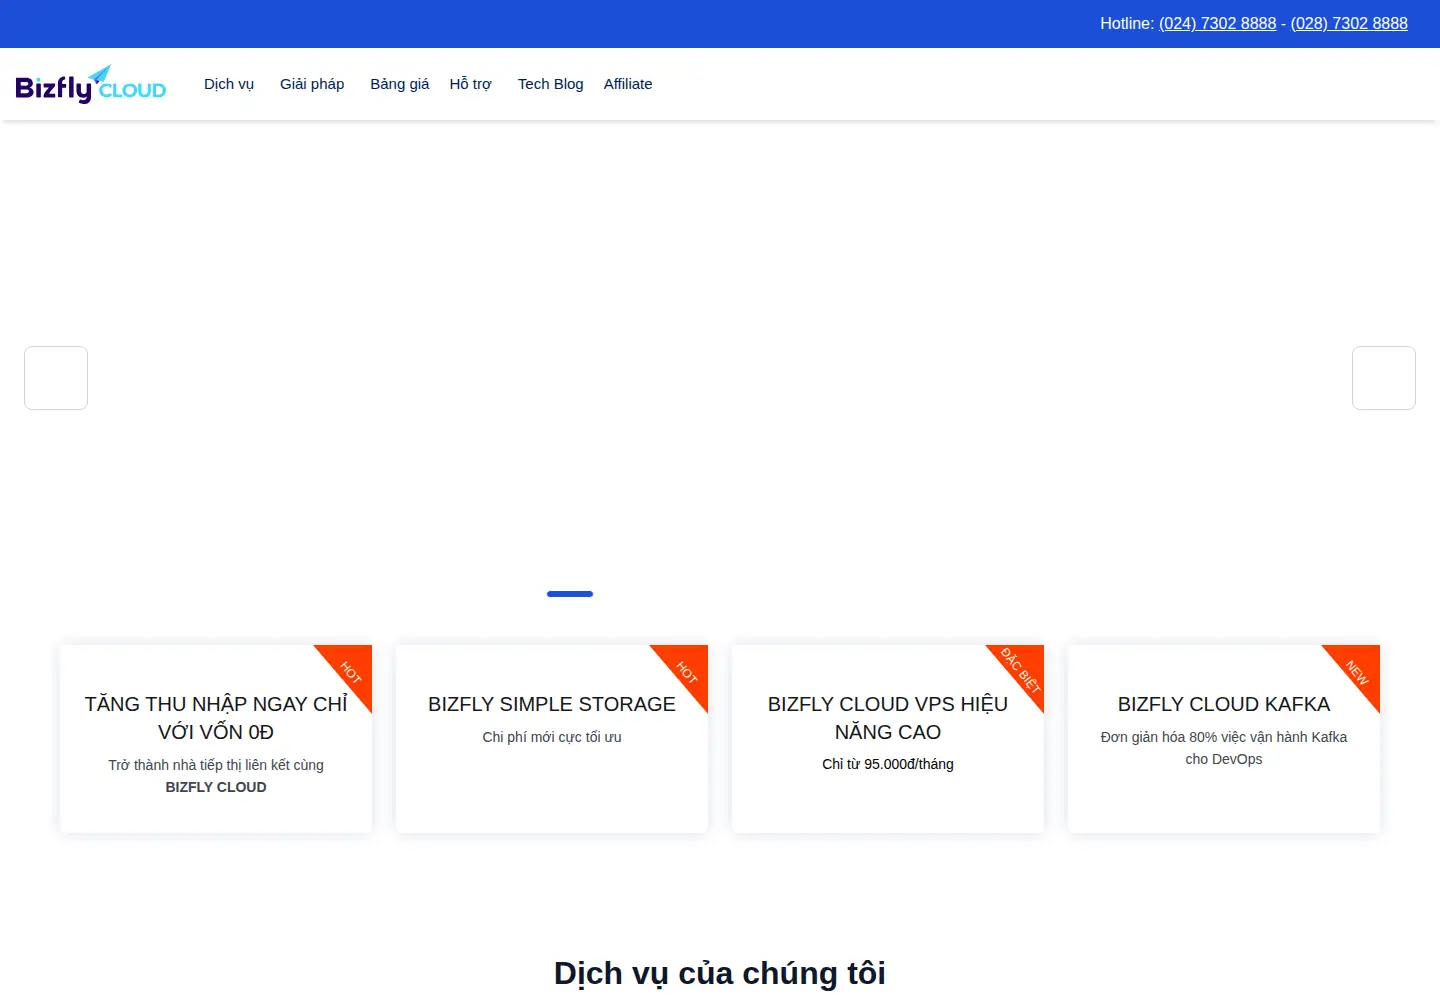Viewport: 1440px width, 1000px height.
Task: Open the Affiliate page
Action: pyautogui.click(x=628, y=84)
